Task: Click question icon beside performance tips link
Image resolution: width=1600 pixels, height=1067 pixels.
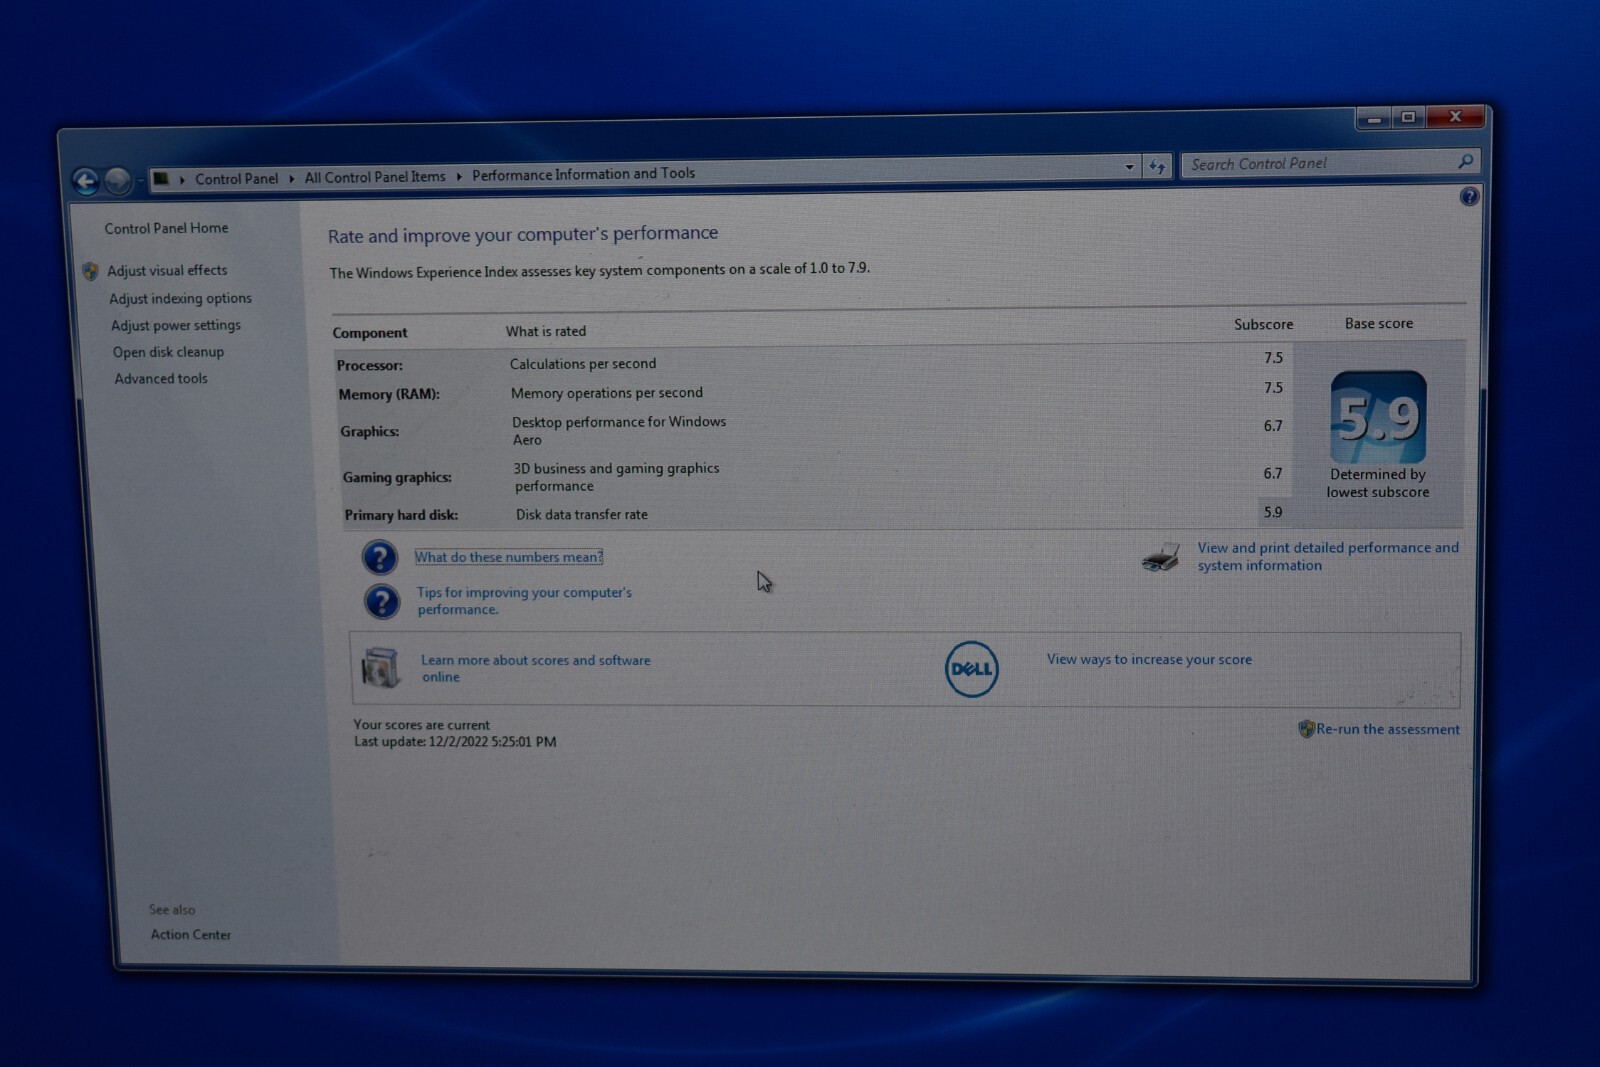Action: pyautogui.click(x=381, y=601)
